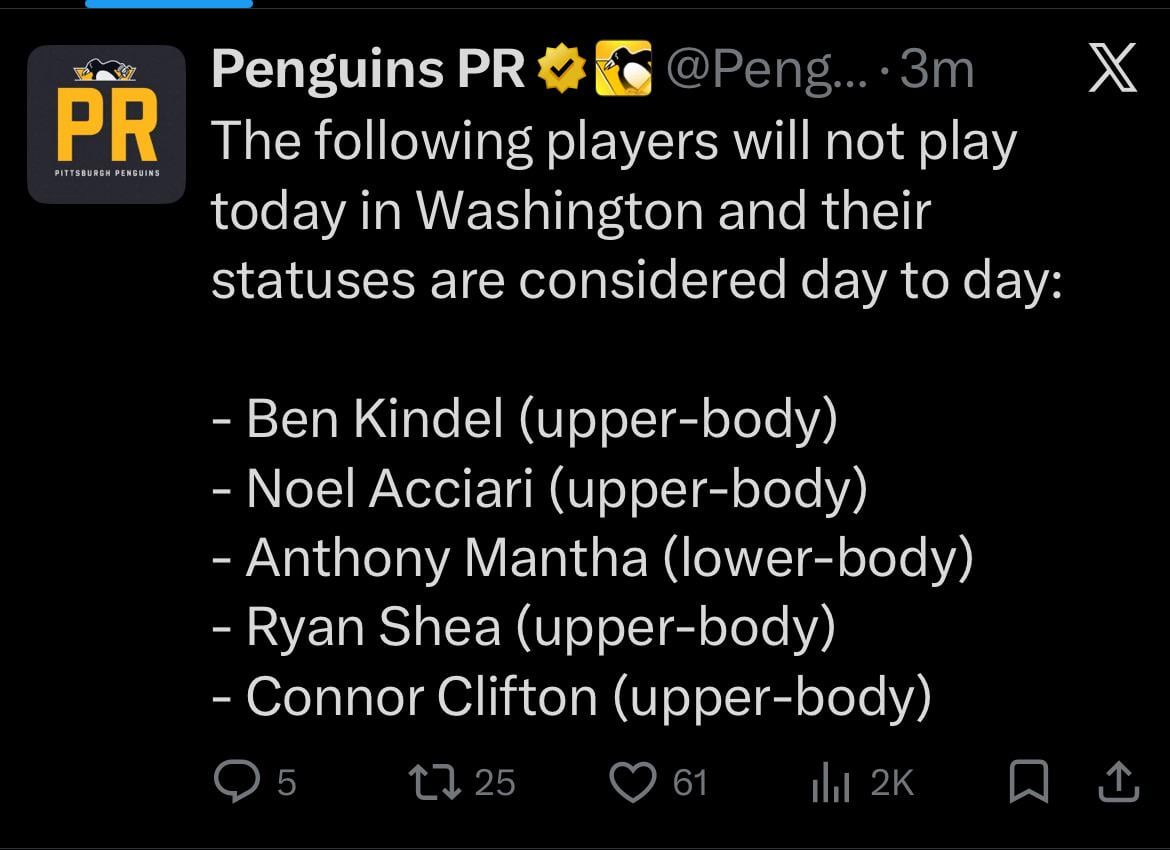Image resolution: width=1170 pixels, height=850 pixels.
Task: Click the 2K views count
Action: click(x=892, y=783)
